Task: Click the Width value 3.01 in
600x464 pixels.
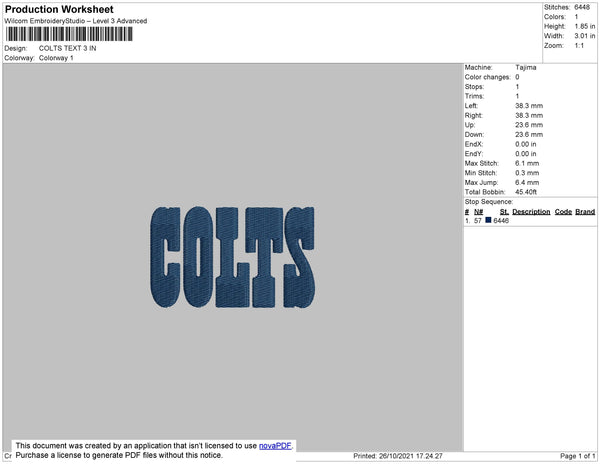Action: tap(584, 36)
